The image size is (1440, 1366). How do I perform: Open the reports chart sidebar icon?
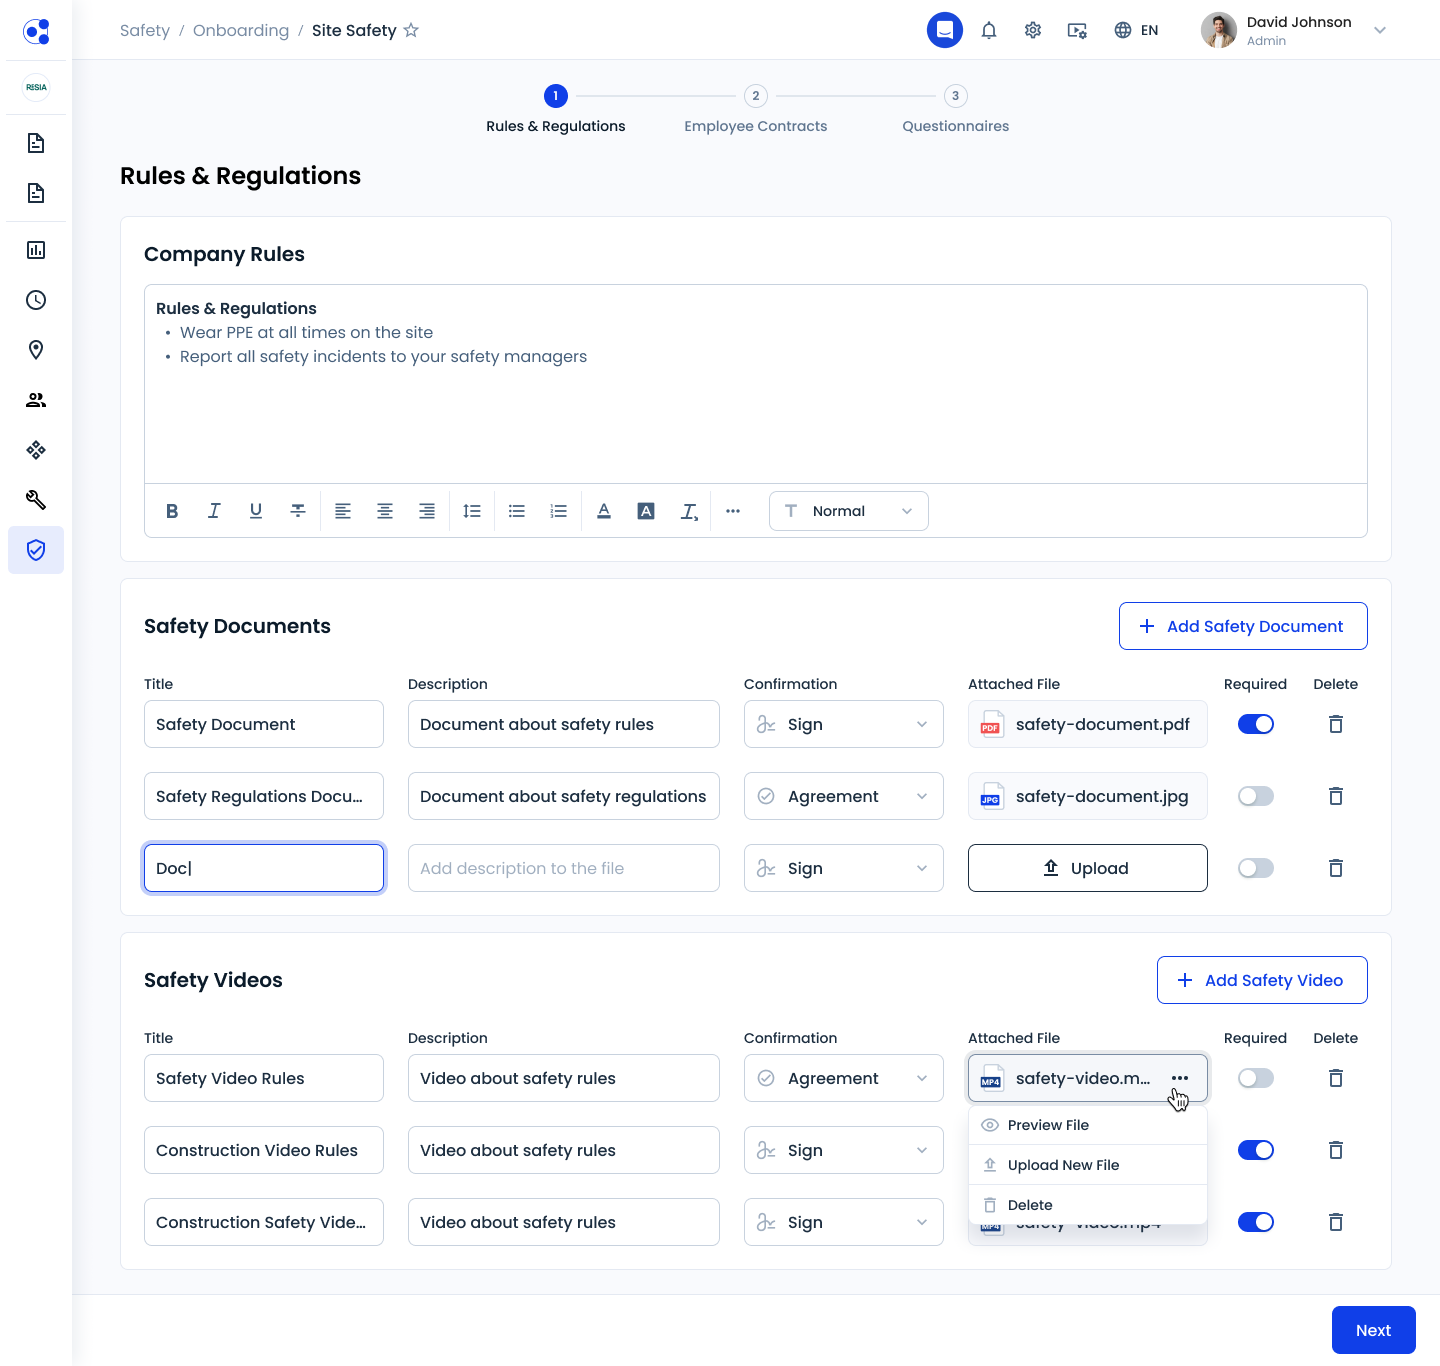click(36, 250)
